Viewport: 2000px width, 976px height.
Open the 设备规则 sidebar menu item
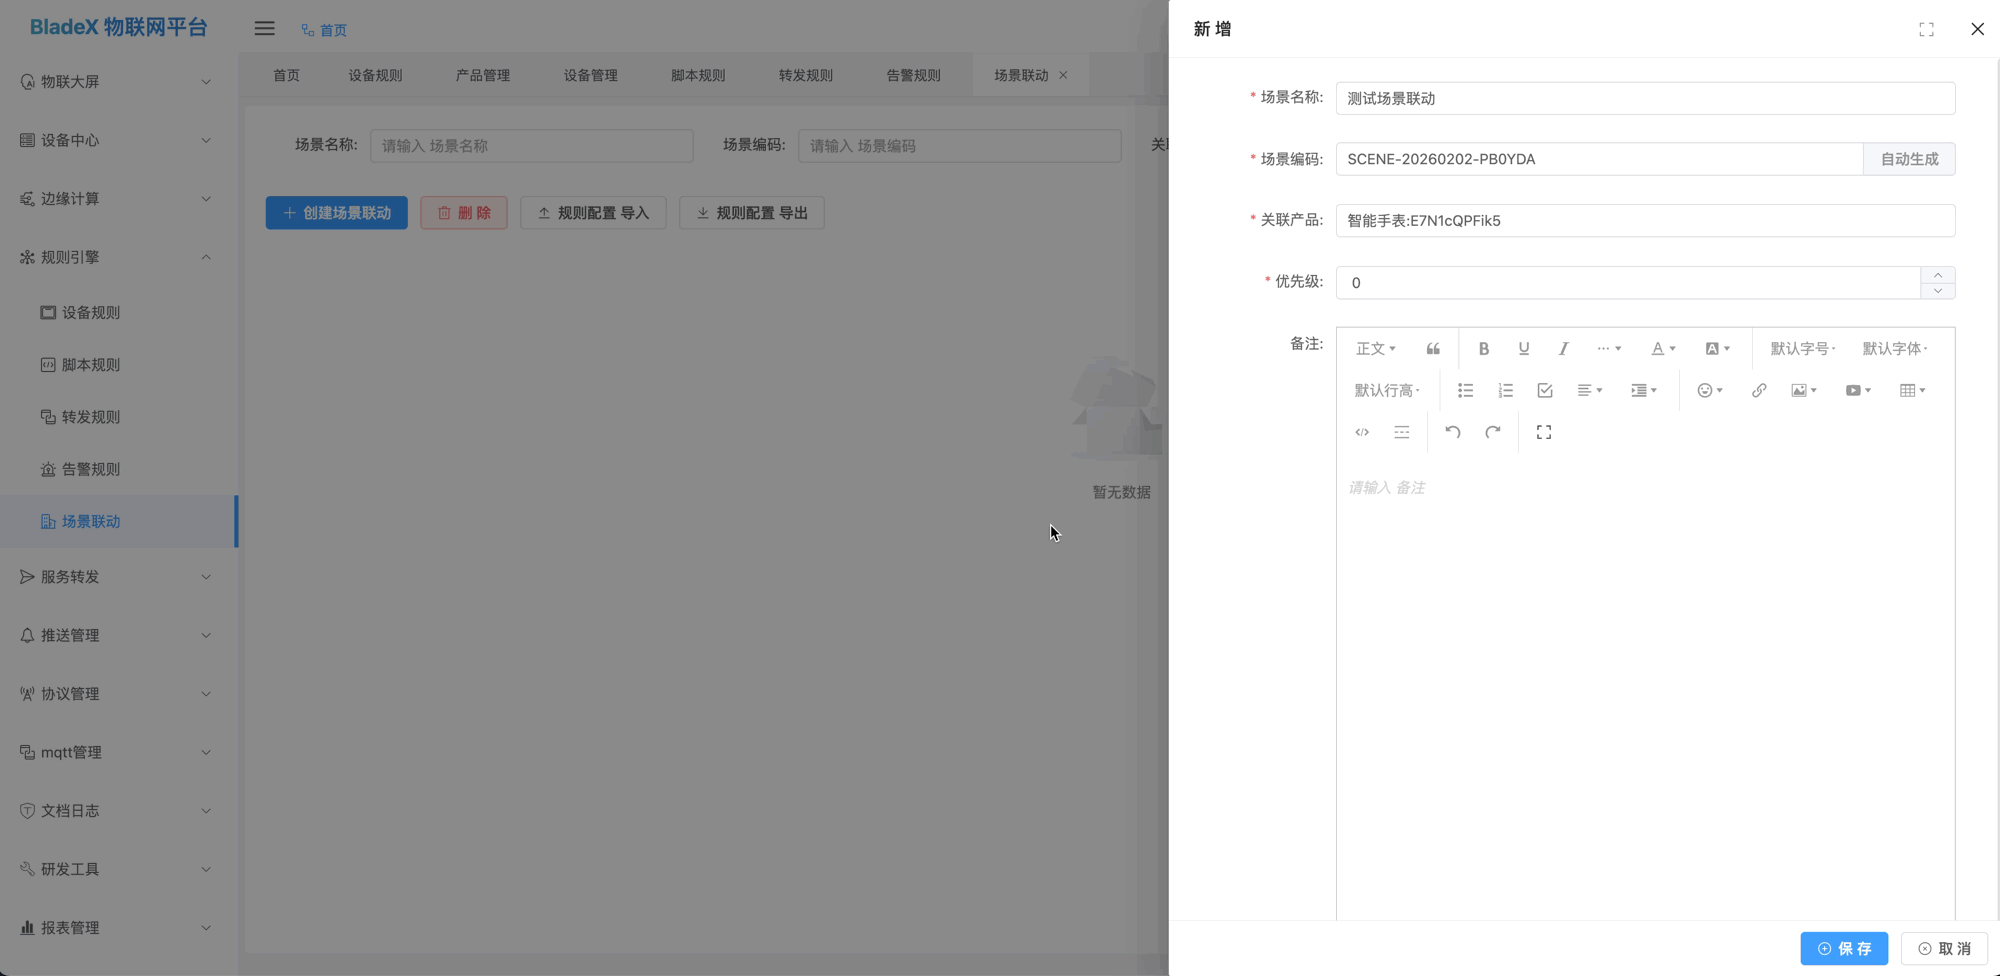point(91,312)
